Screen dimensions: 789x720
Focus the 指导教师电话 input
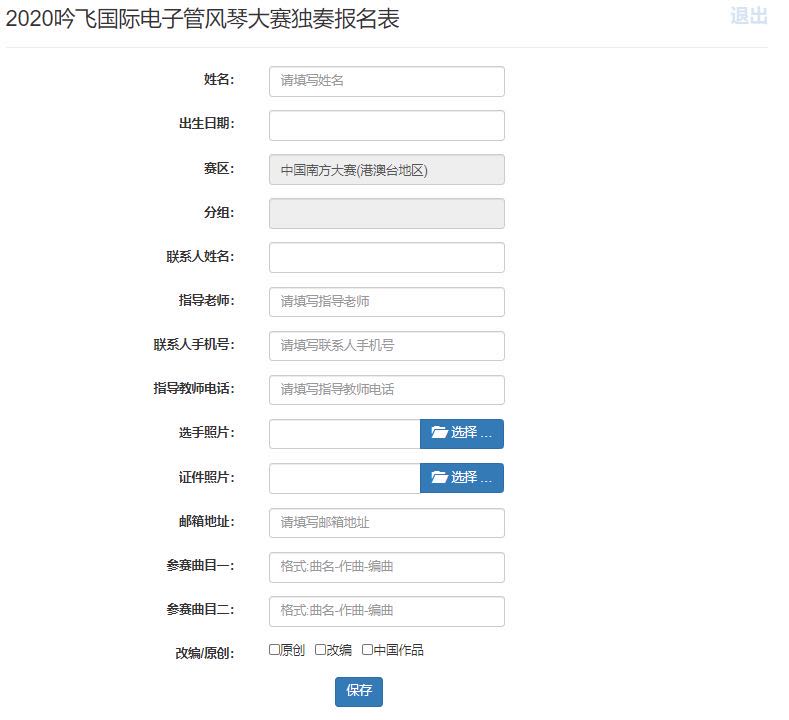click(386, 390)
